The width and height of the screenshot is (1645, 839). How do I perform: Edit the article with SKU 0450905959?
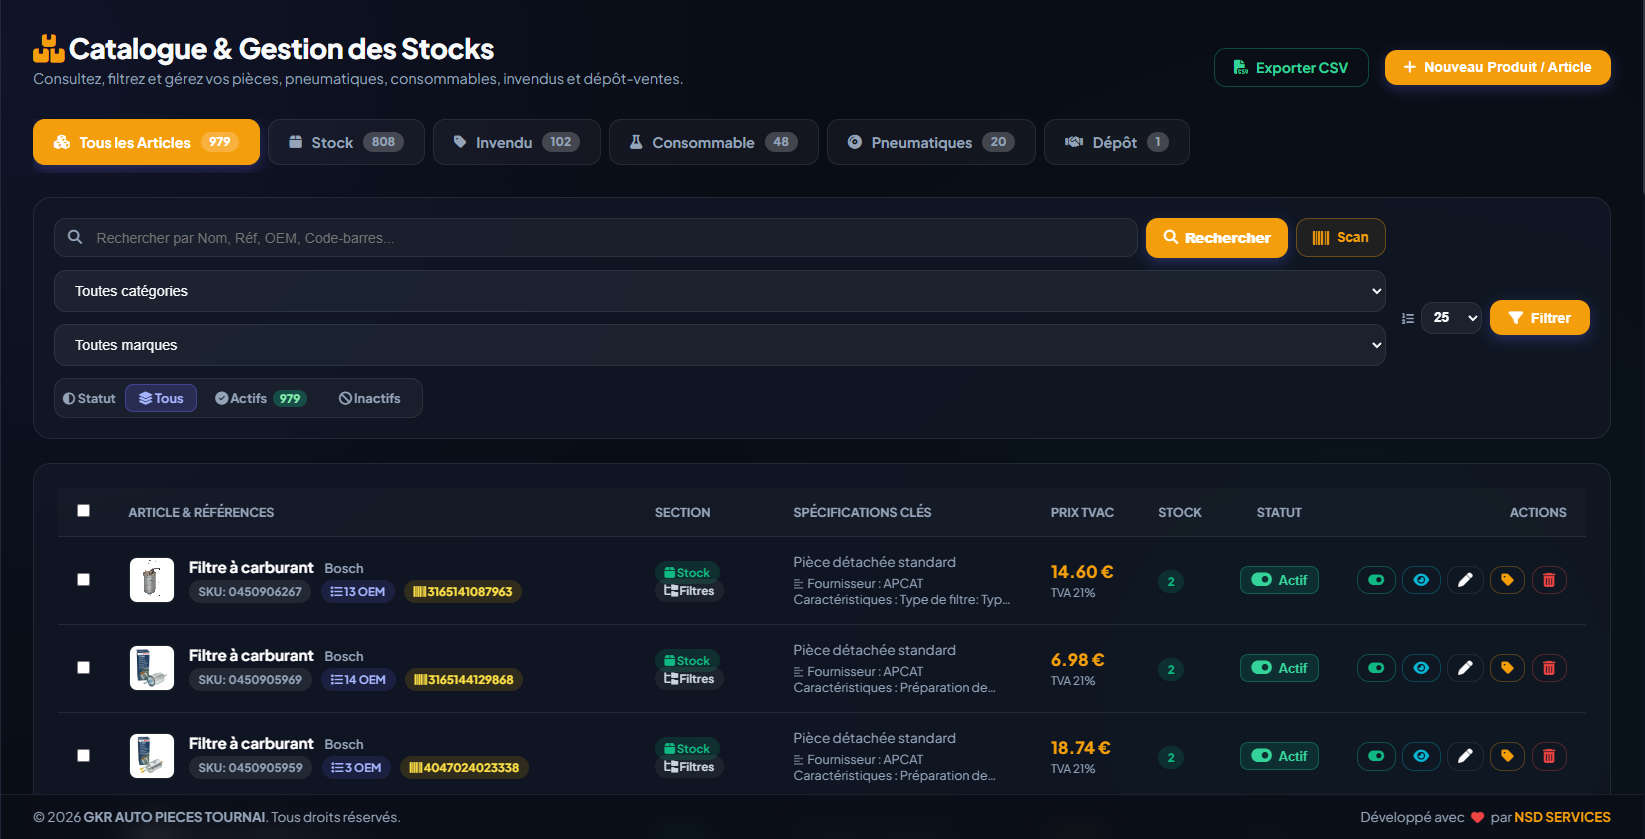point(1465,756)
